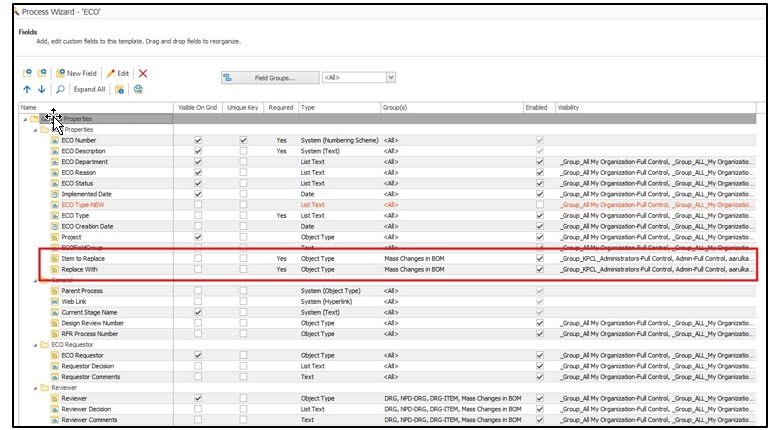Image resolution: width=777 pixels, height=430 pixels.
Task: Click the Expand All button
Action: coord(88,89)
